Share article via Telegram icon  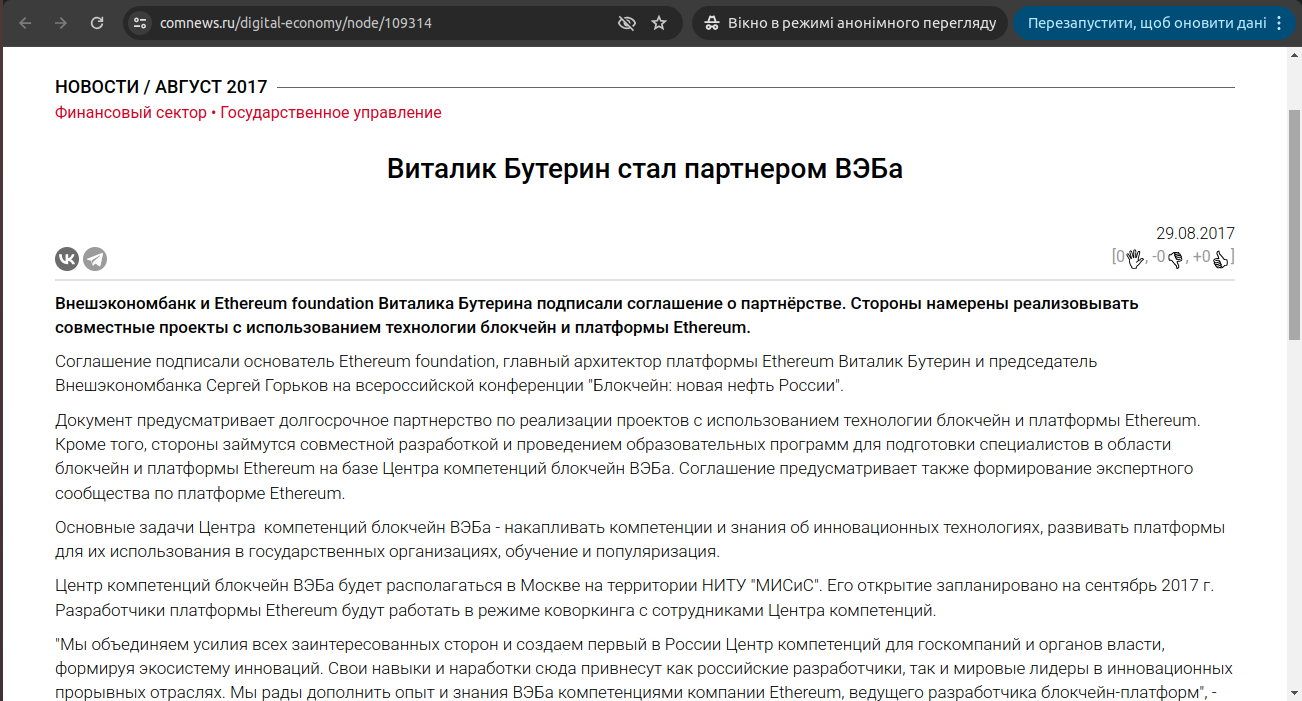(95, 259)
